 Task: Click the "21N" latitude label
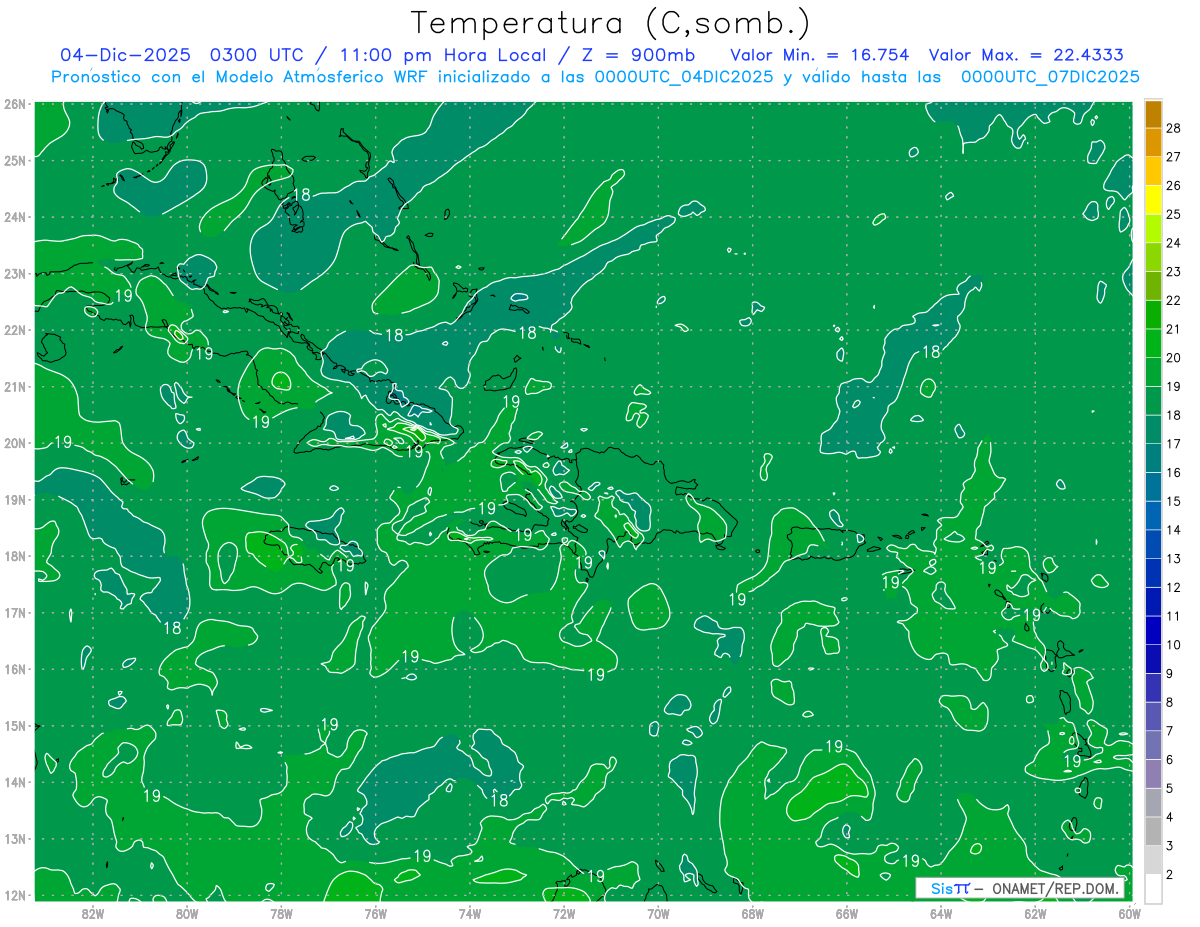point(15,386)
